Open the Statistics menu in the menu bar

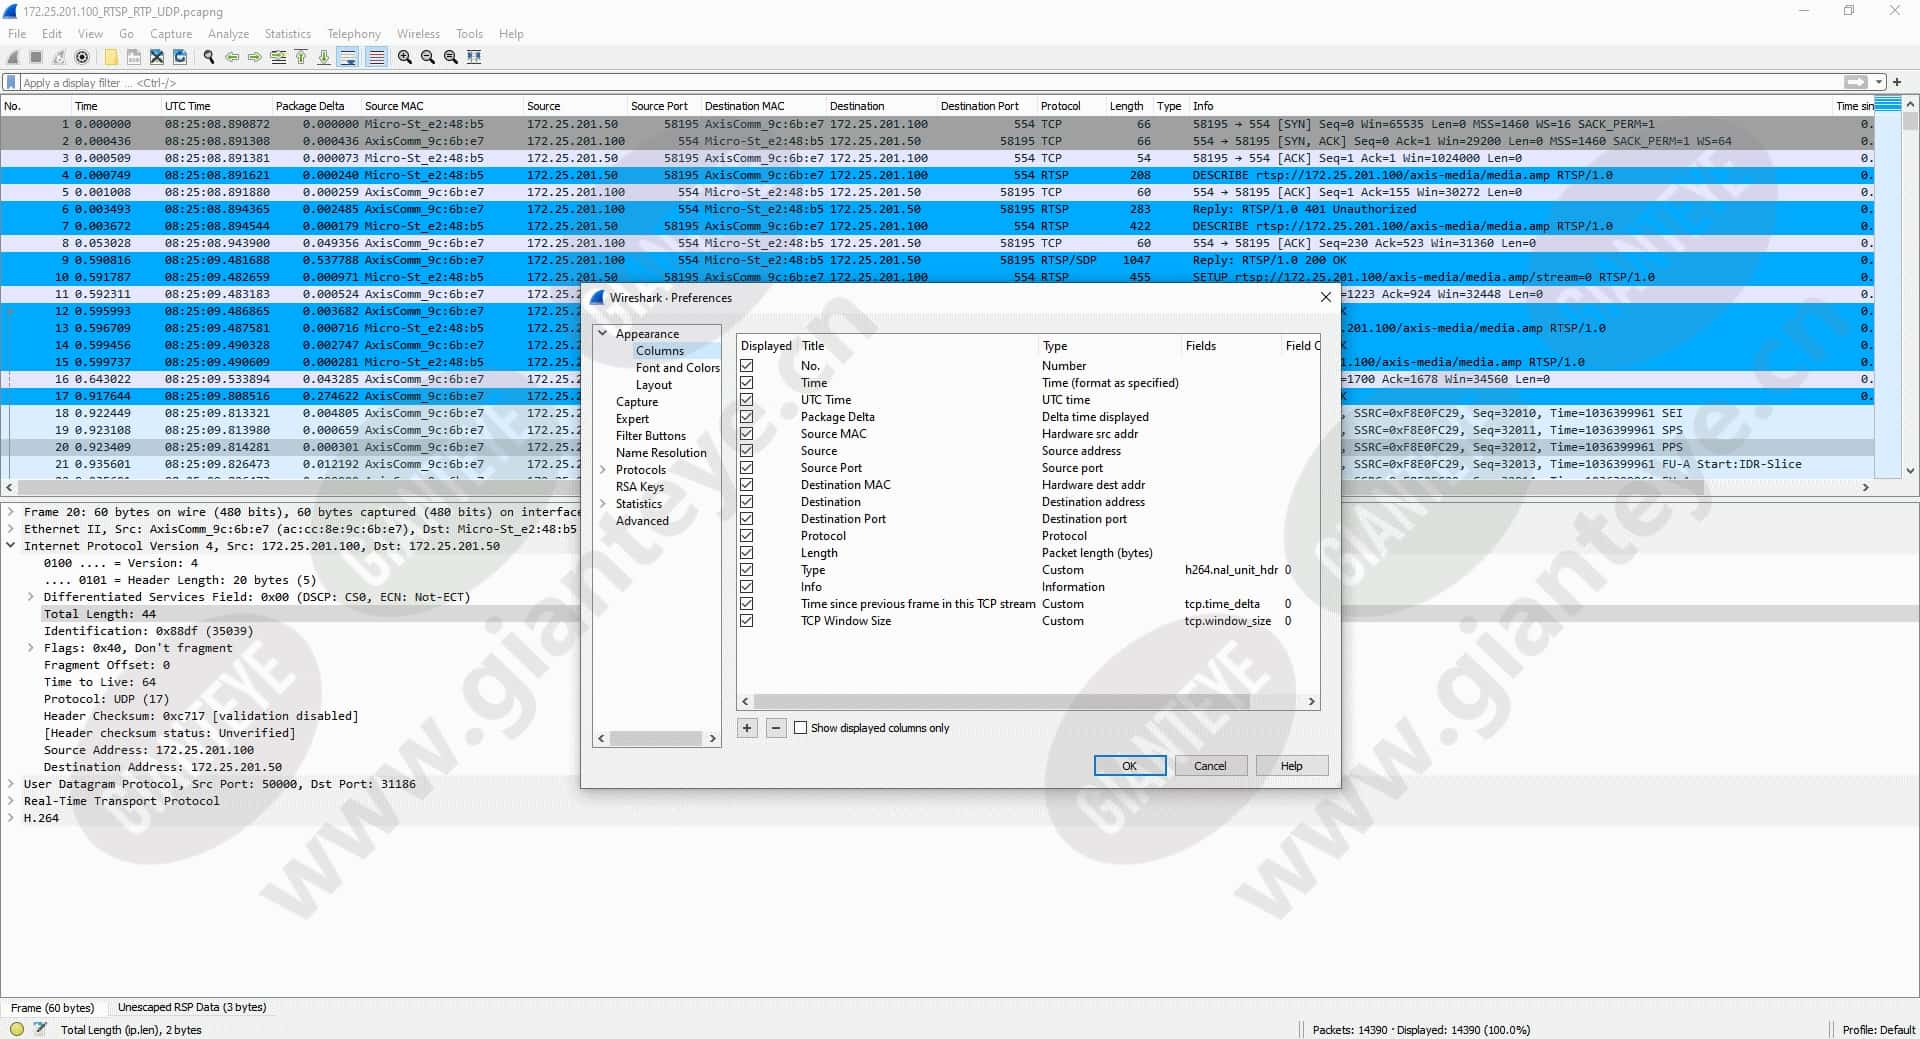[287, 33]
